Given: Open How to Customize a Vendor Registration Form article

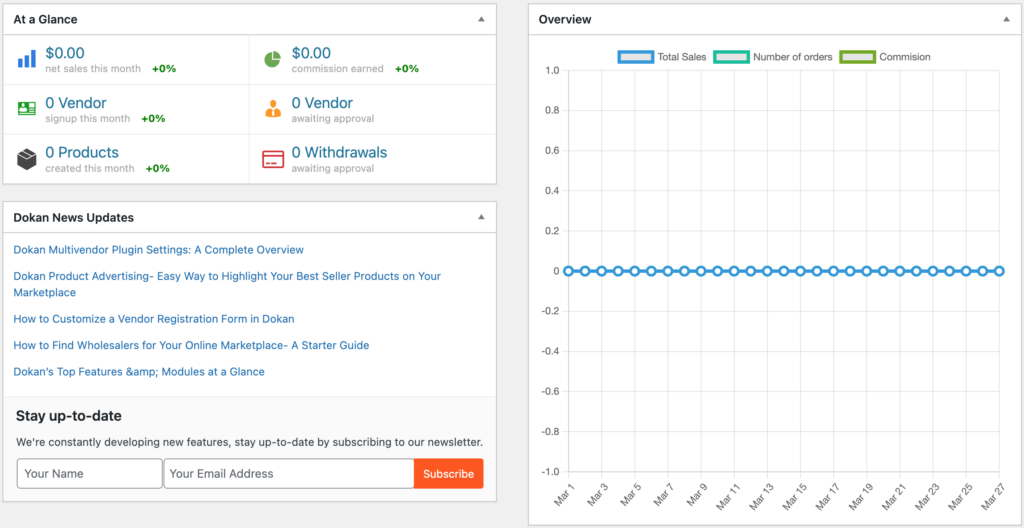Looking at the screenshot, I should tap(153, 319).
